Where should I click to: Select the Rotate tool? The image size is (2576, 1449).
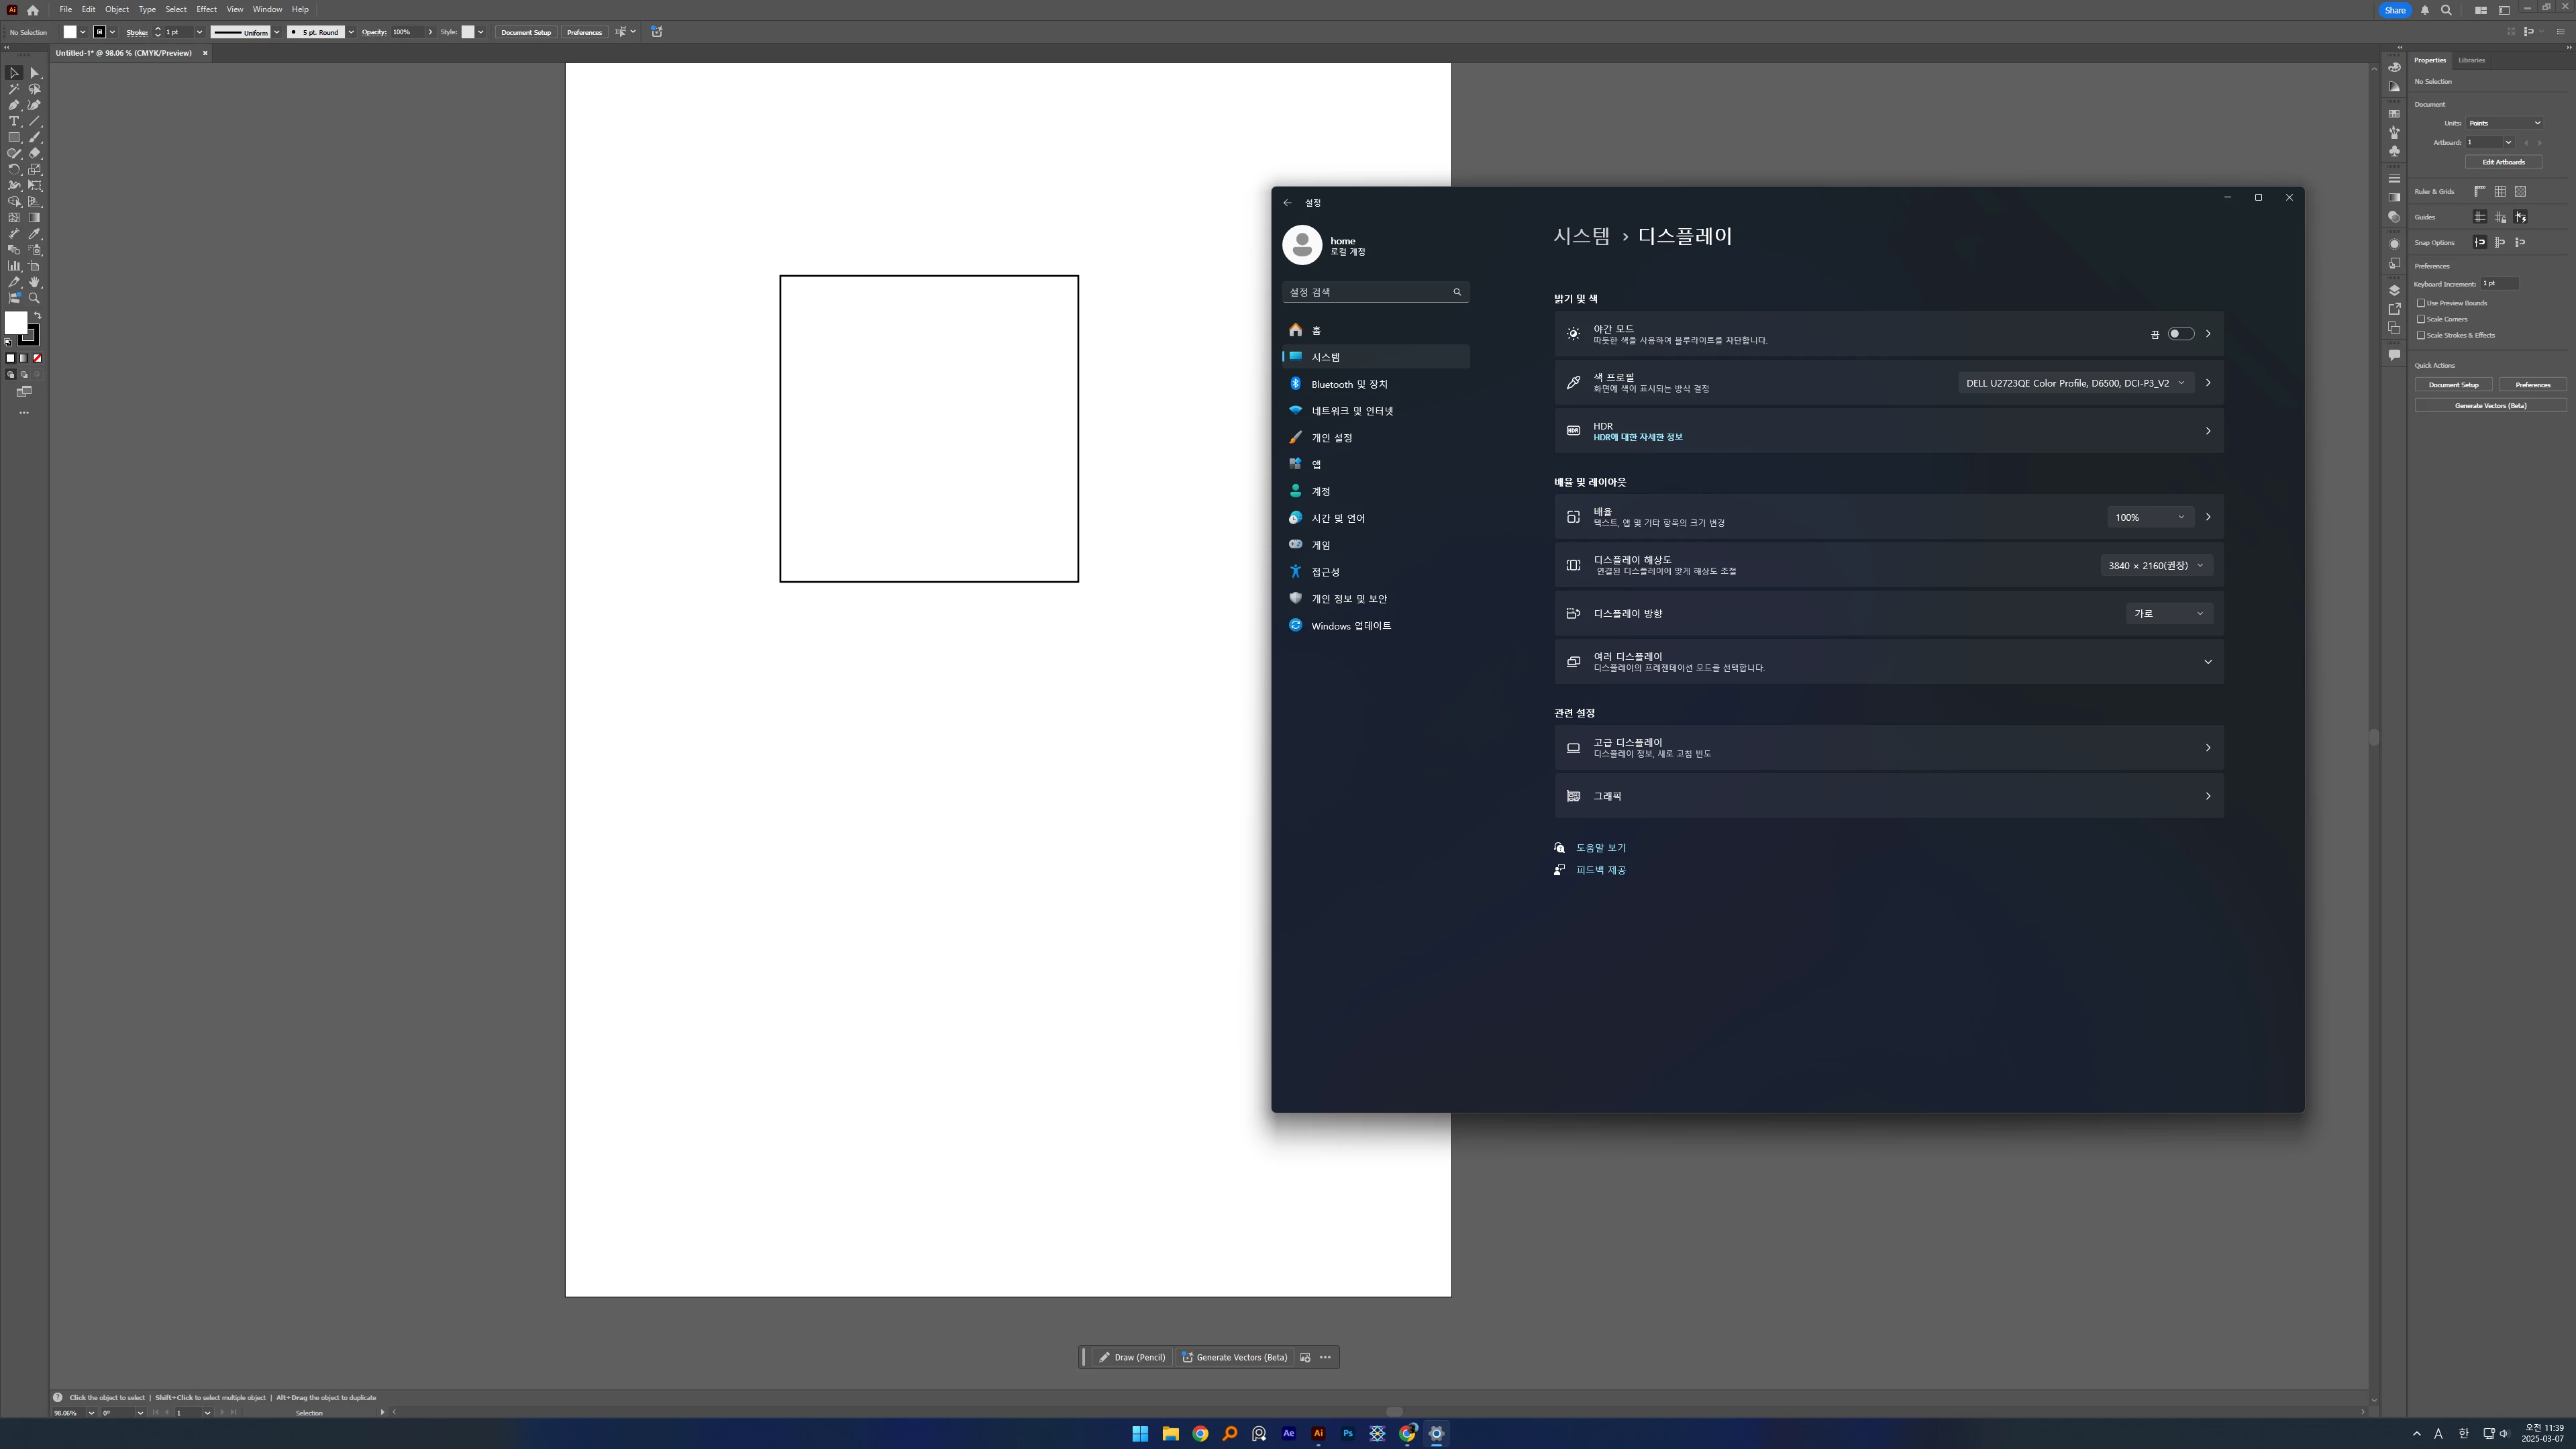coord(14,170)
